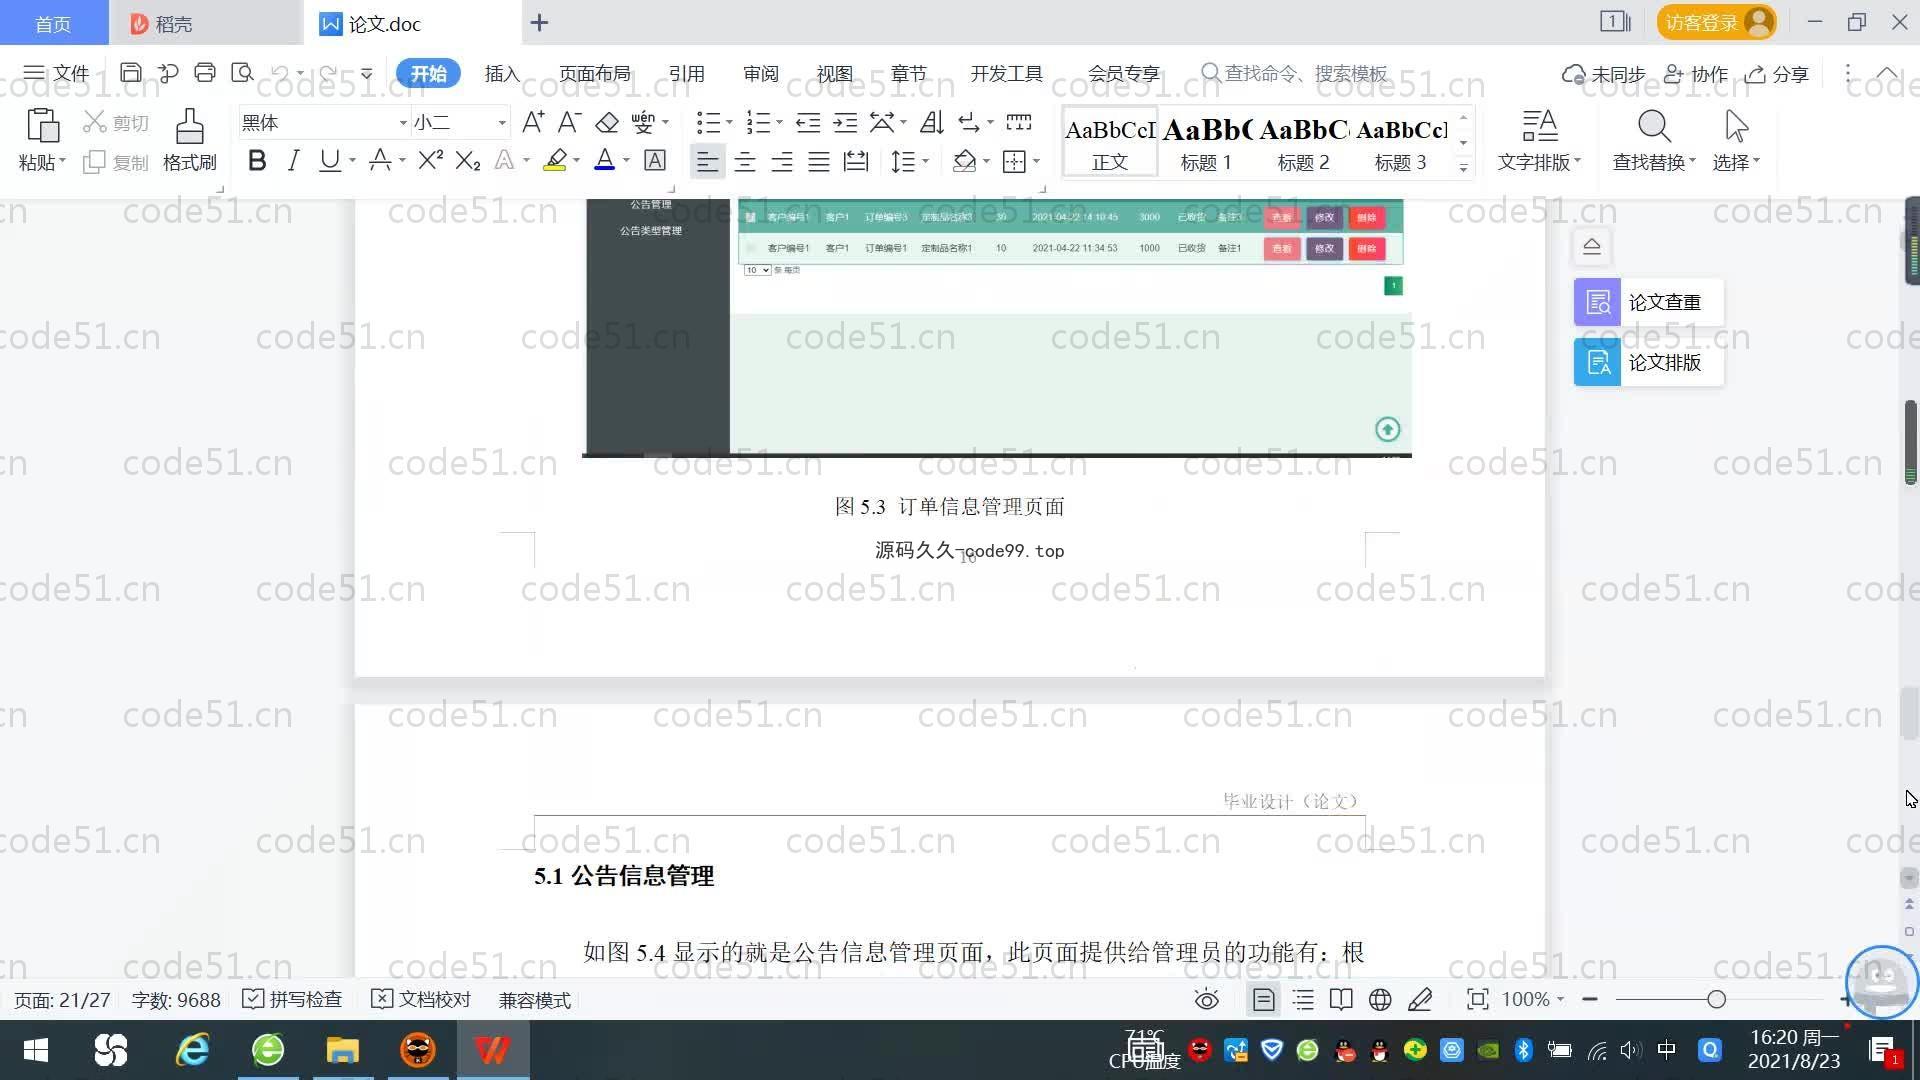
Task: Toggle bold formatting
Action: [x=257, y=161]
